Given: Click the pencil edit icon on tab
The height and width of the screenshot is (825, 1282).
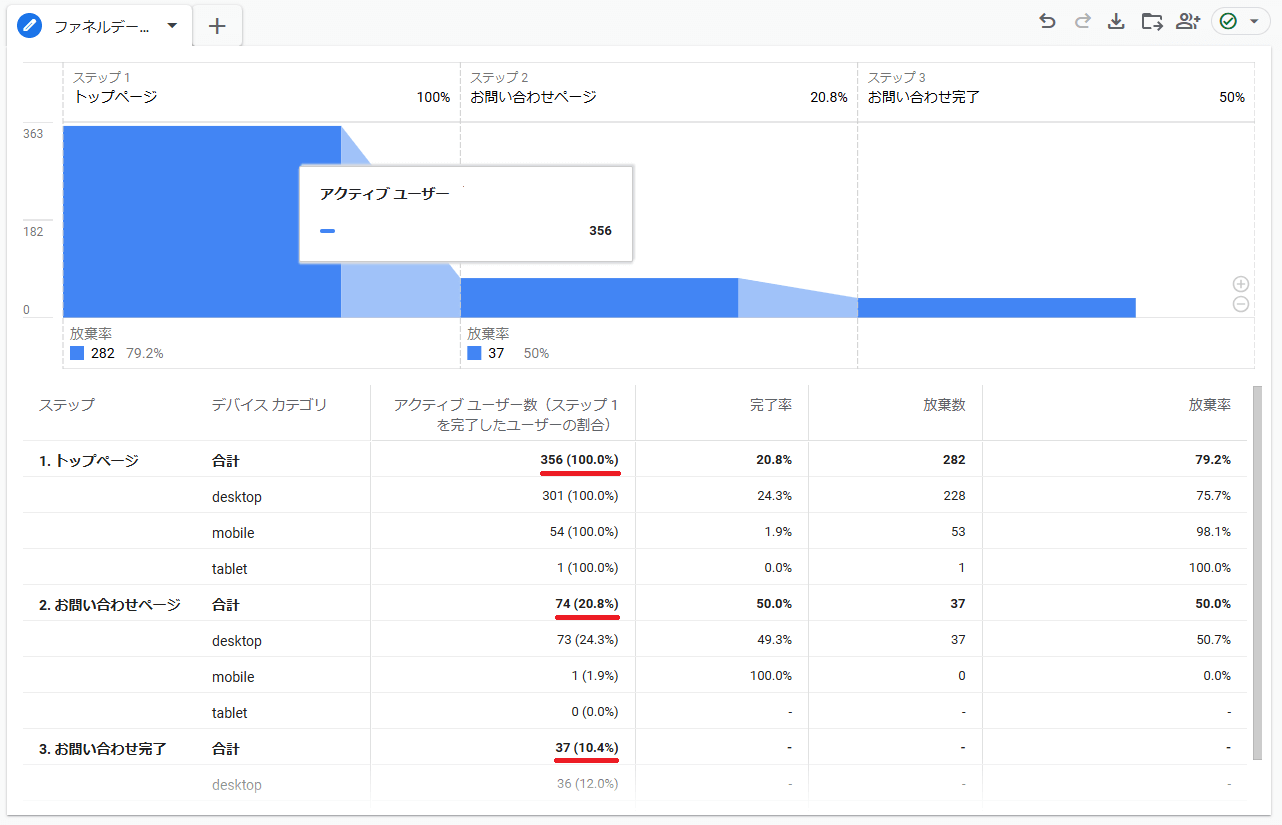Looking at the screenshot, I should point(30,26).
